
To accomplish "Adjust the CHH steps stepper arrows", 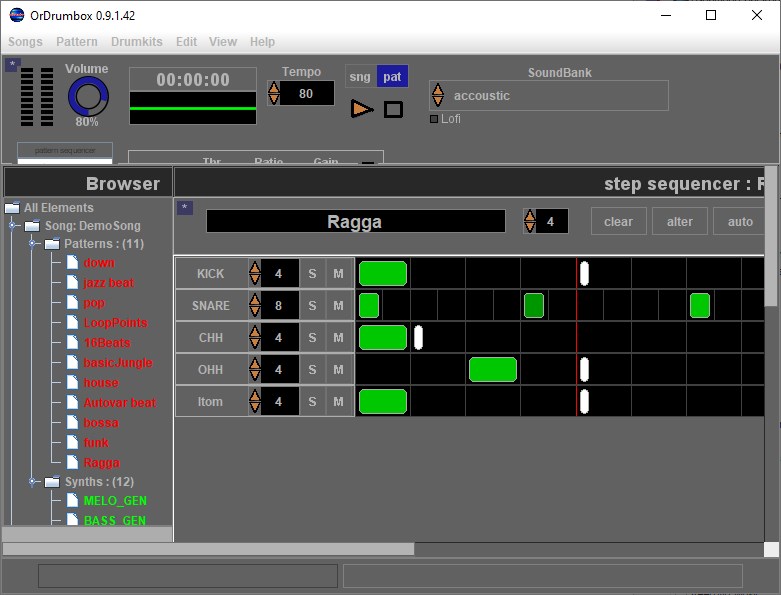I will coord(255,338).
